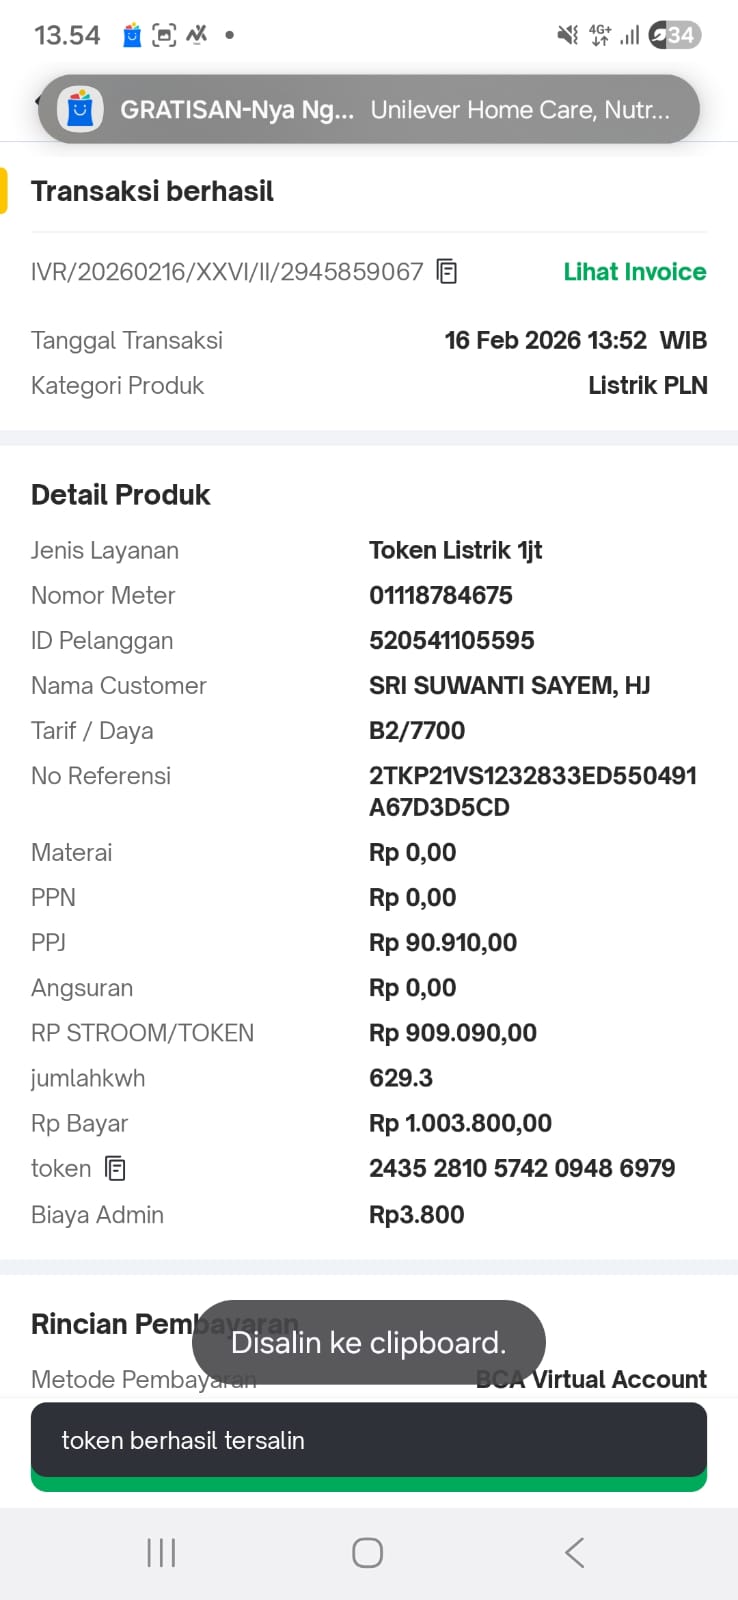The height and width of the screenshot is (1600, 738).
Task: Tap the battery indicator in status bar
Action: point(675,36)
